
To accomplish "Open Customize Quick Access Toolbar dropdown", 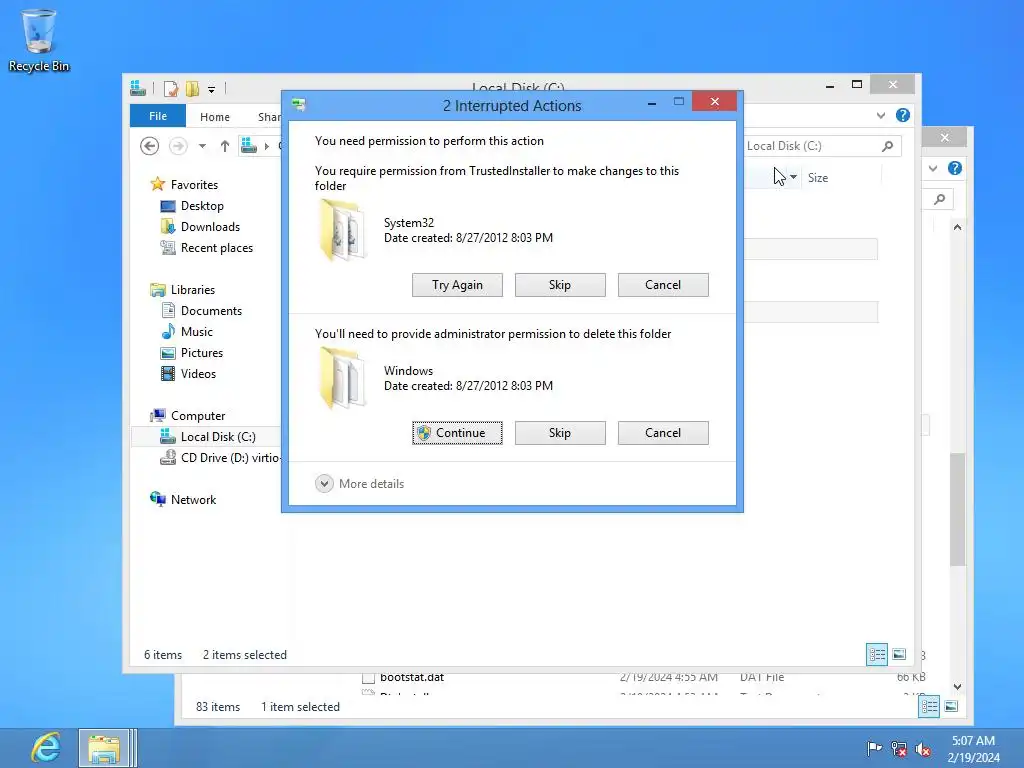I will tap(212, 89).
